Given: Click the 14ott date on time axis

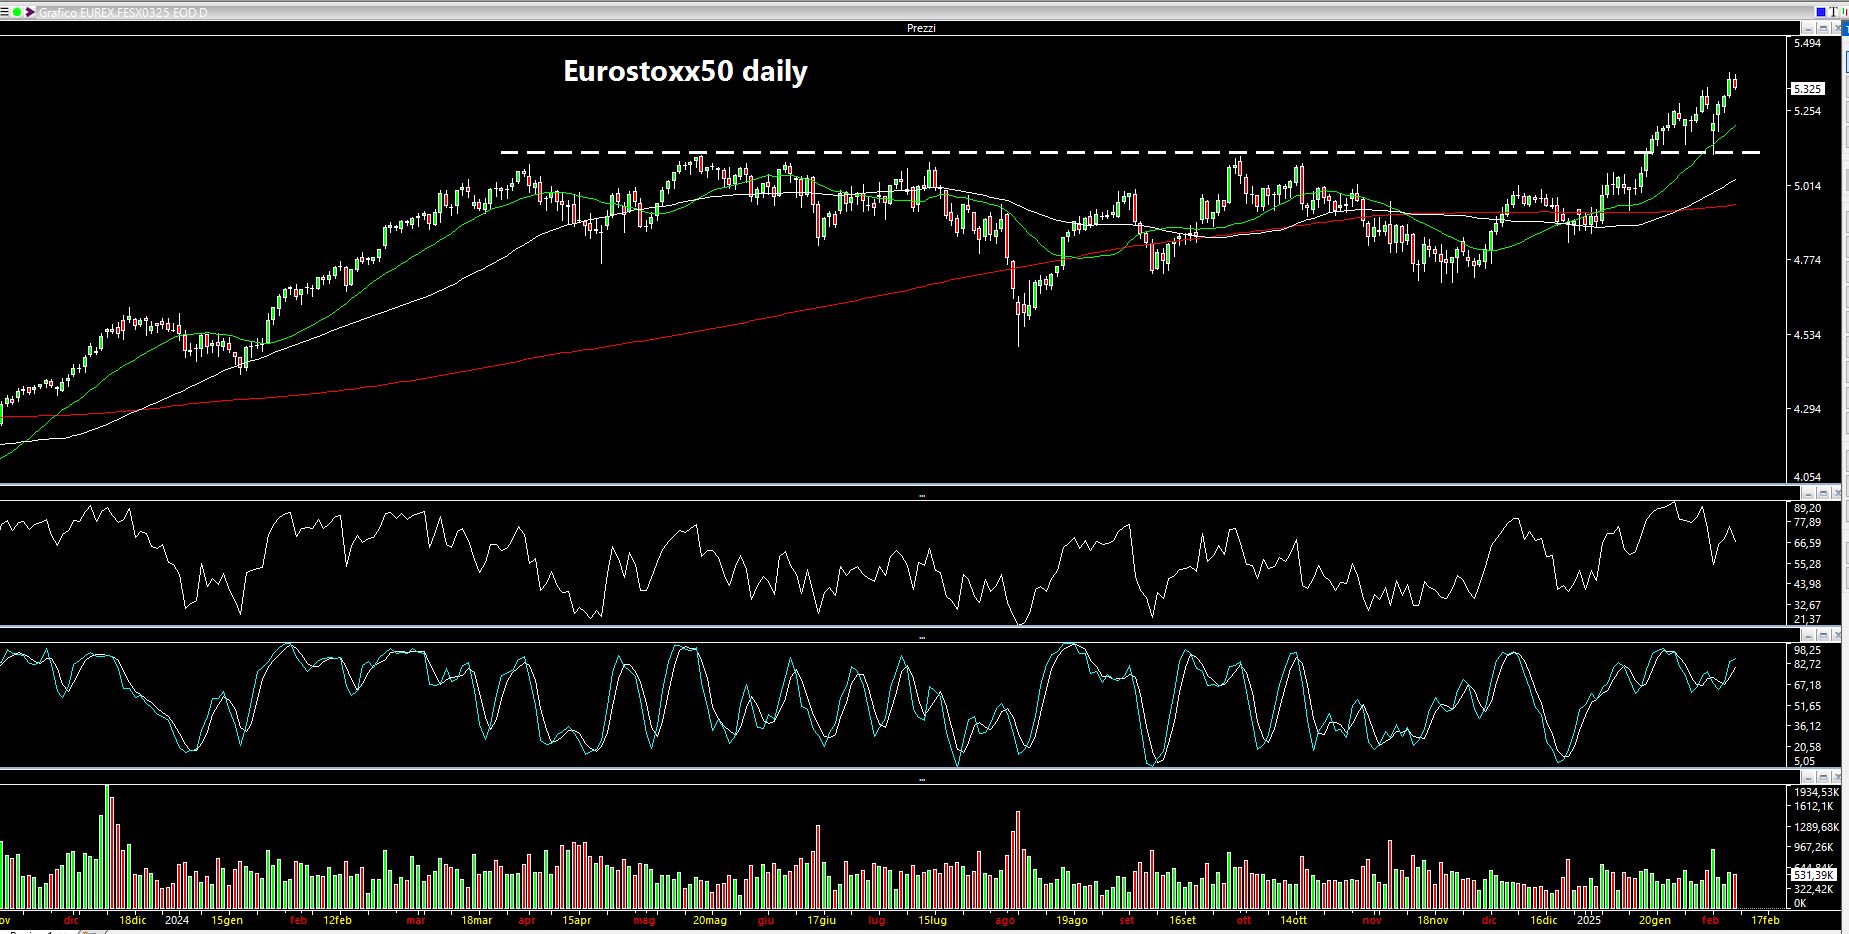Looking at the screenshot, I should click(1293, 920).
